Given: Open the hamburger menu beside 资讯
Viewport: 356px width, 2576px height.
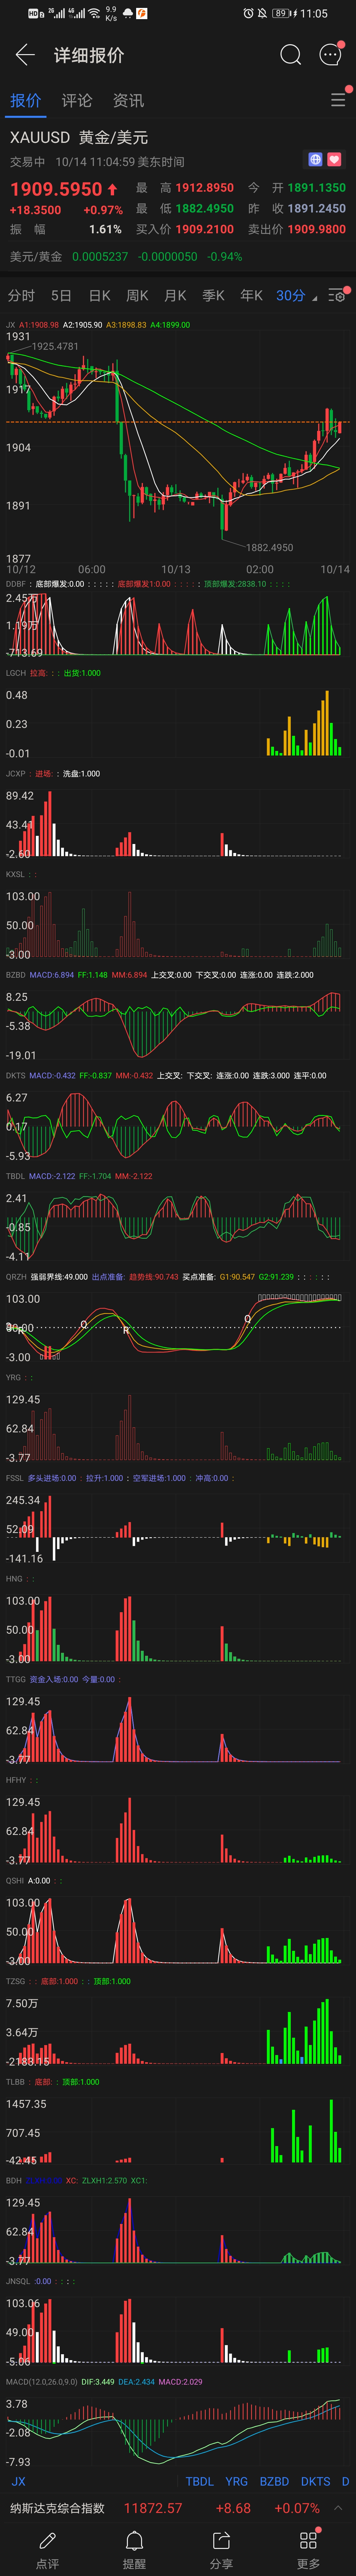Looking at the screenshot, I should 338,100.
